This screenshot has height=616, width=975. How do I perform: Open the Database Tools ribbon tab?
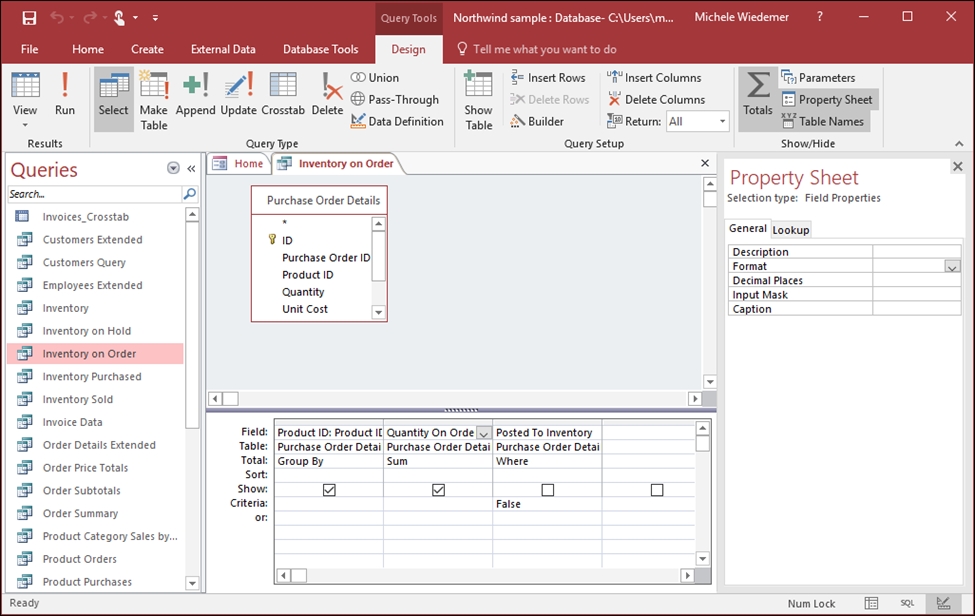[x=321, y=49]
